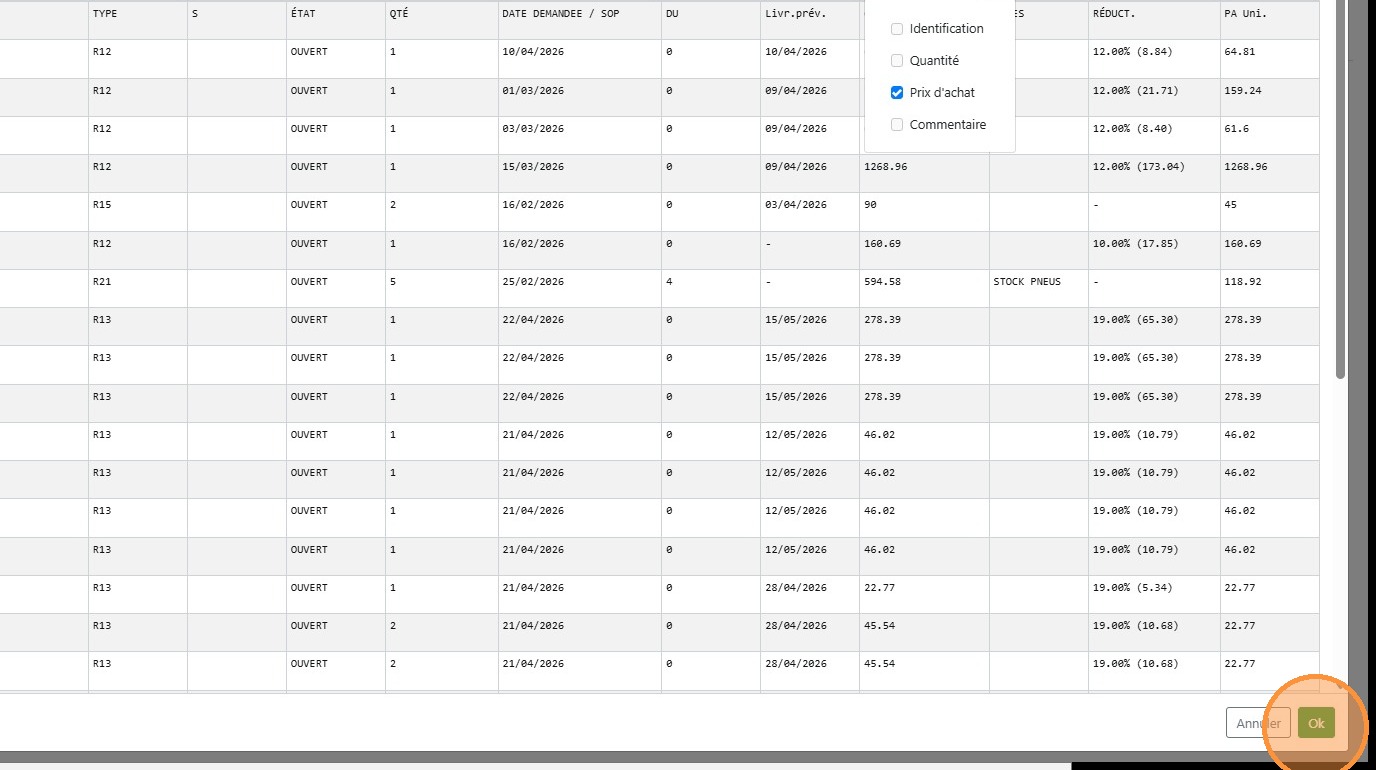This screenshot has height=770, width=1376.
Task: Confirm with the Ok button
Action: click(x=1316, y=723)
